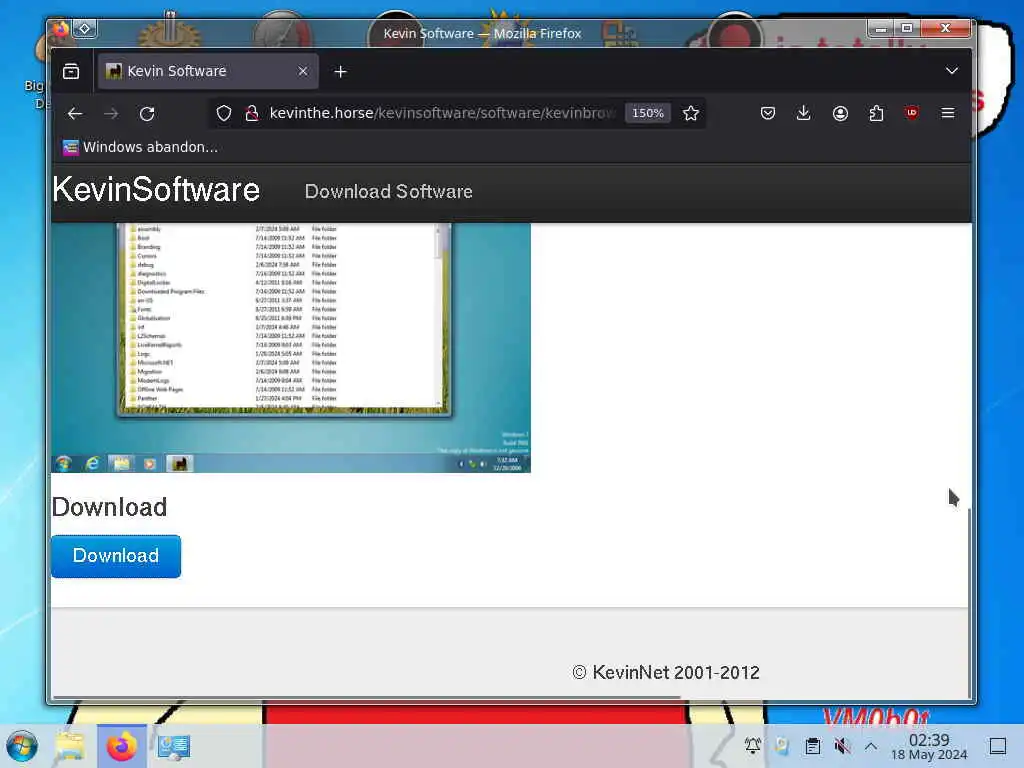Focus the kevinthe.horse address bar
This screenshot has height=768, width=1024.
[x=442, y=113]
